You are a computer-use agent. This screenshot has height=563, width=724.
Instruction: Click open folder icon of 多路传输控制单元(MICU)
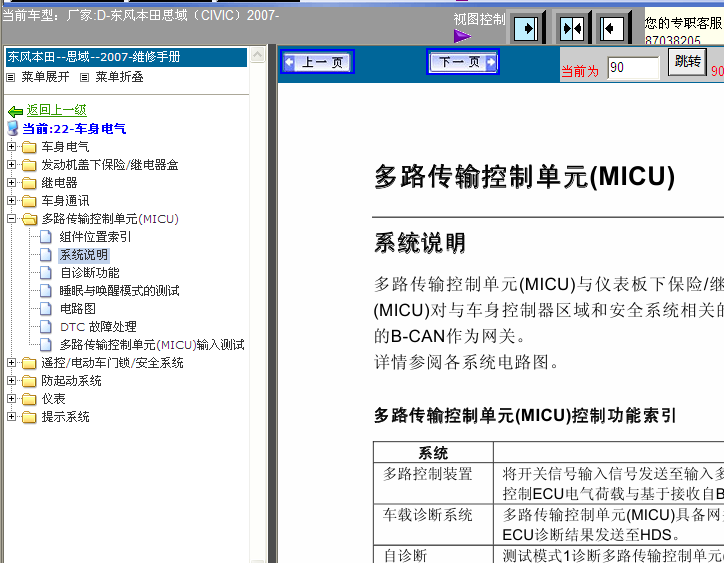[x=30, y=219]
